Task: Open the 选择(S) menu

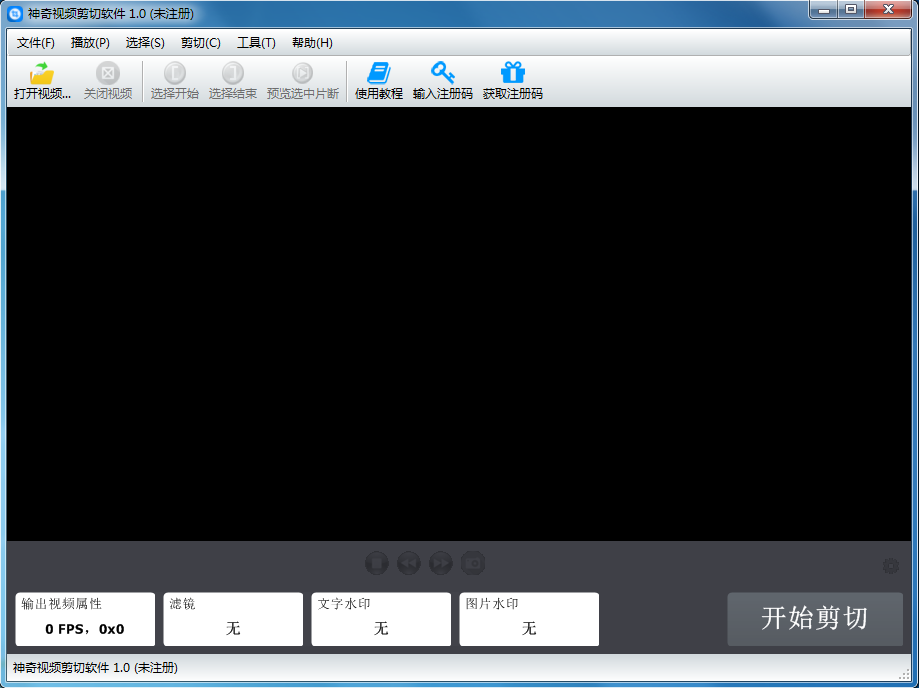Action: 145,43
